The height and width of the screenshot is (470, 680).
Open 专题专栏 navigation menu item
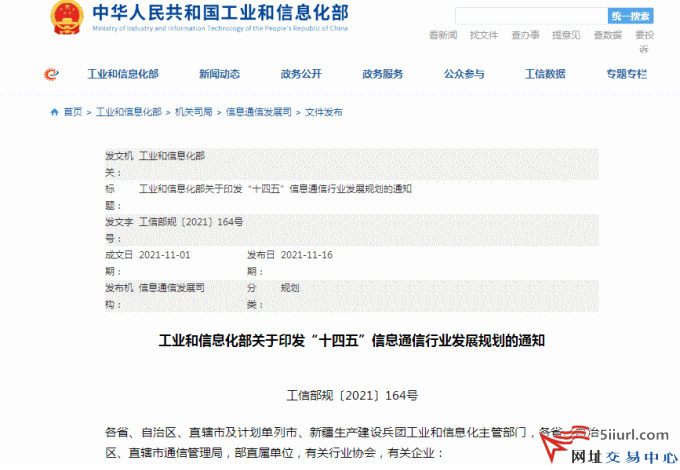point(627,74)
